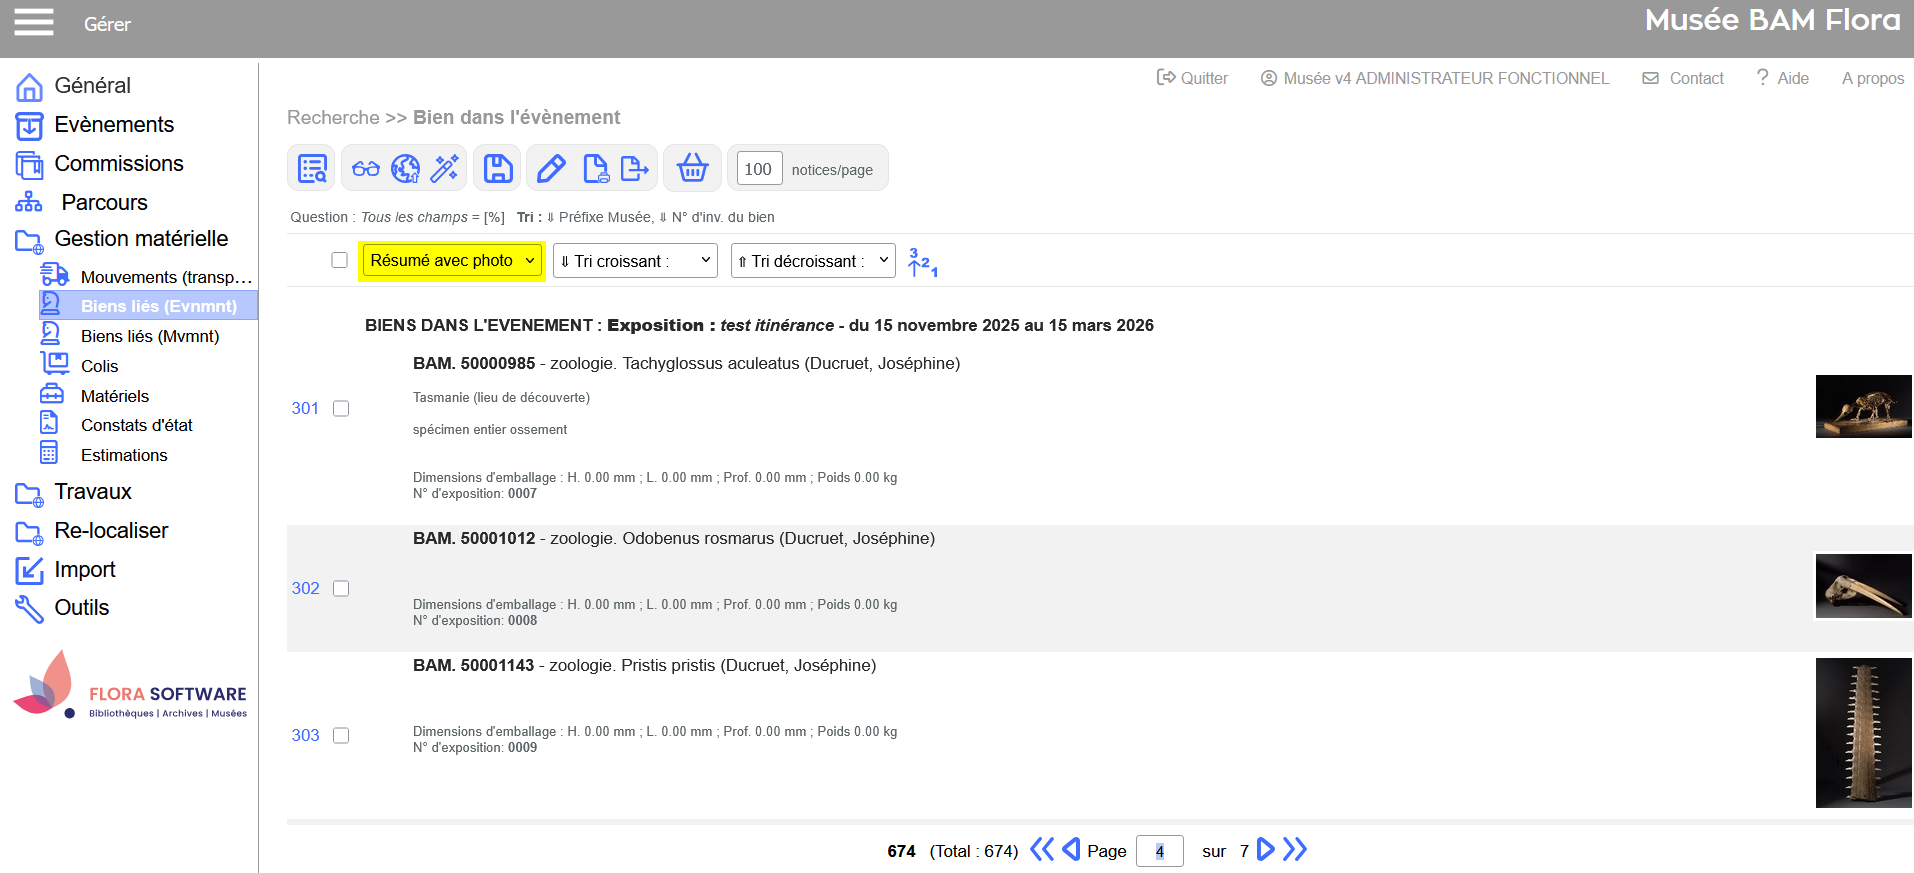
Task: Click the Quitter link
Action: click(x=1193, y=78)
